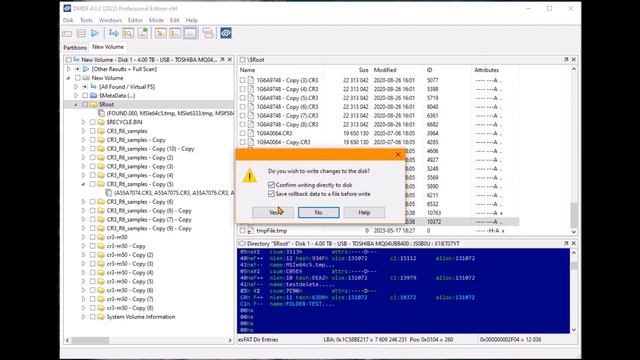Toggle Confirm writing directly to disk checkbox
Image resolution: width=640 pixels, height=360 pixels.
point(271,185)
